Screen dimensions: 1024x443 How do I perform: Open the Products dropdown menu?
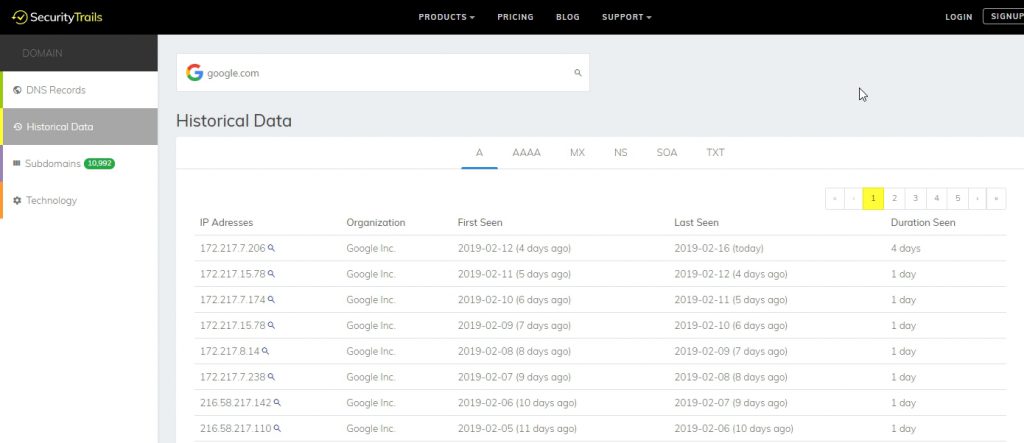click(x=447, y=17)
